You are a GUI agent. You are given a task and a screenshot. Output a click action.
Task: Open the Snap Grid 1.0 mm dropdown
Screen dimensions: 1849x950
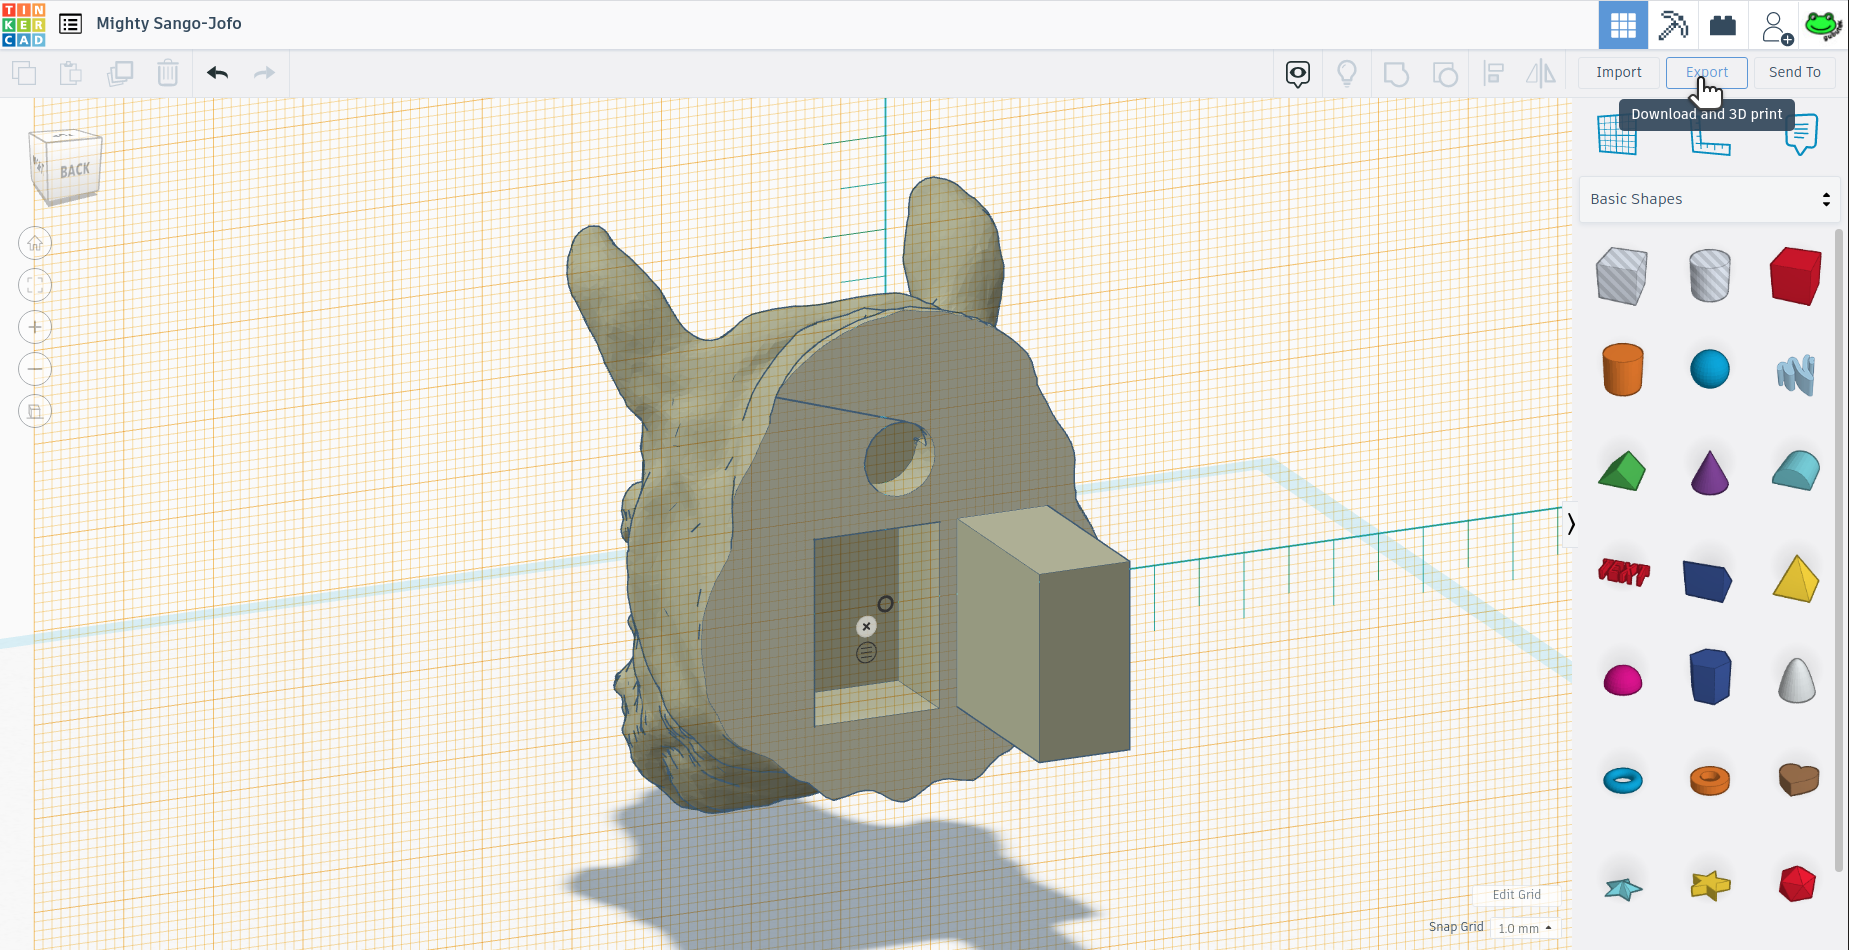pos(1524,928)
